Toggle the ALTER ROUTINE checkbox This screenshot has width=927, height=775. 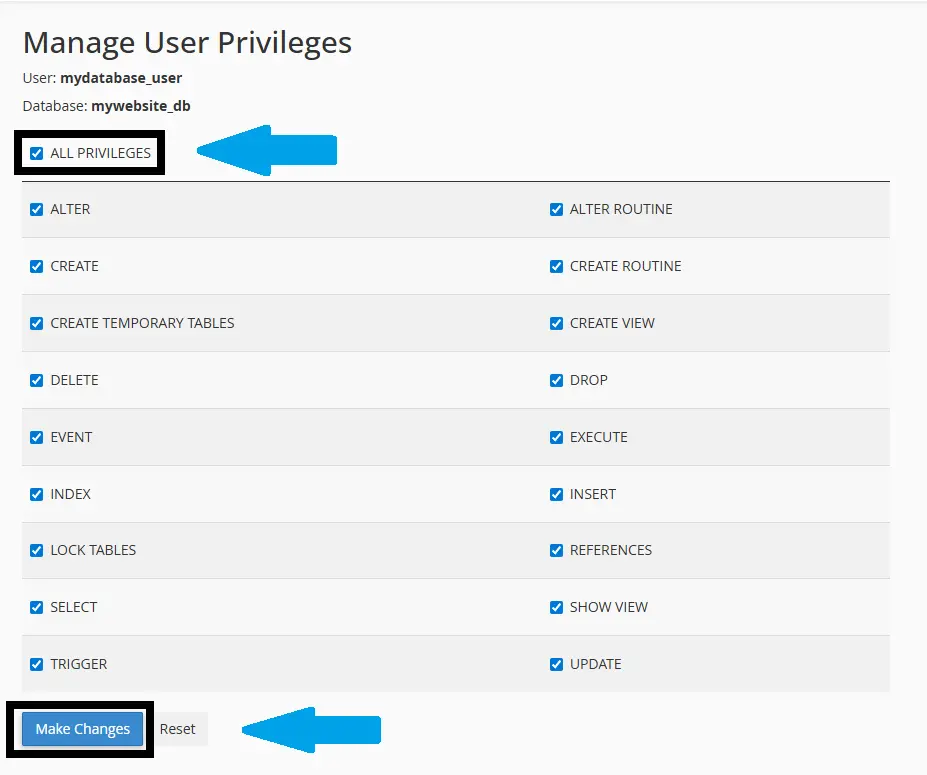(556, 209)
